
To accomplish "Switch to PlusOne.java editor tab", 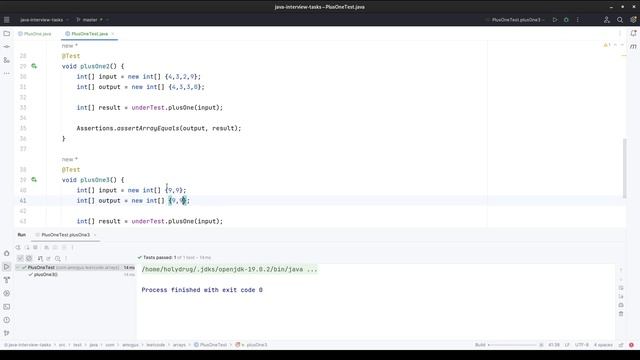I will 35,34.
